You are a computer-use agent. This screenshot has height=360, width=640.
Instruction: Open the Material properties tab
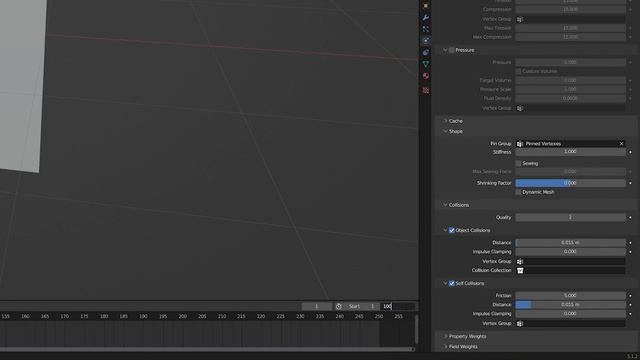click(x=426, y=76)
